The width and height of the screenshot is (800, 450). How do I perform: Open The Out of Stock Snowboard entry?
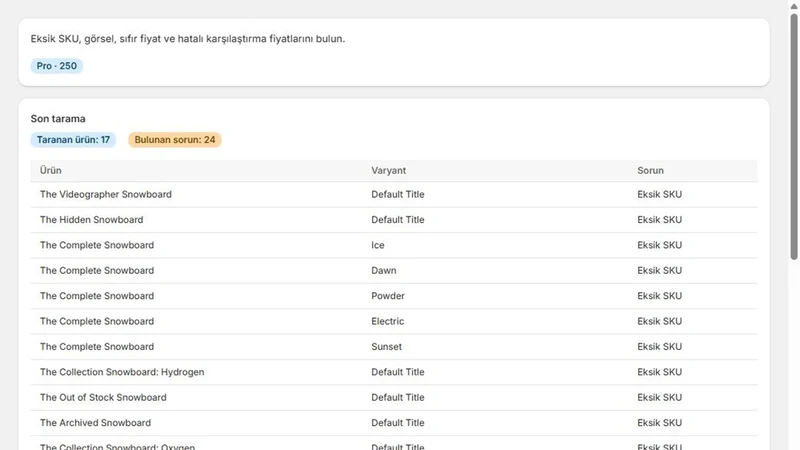(x=103, y=397)
